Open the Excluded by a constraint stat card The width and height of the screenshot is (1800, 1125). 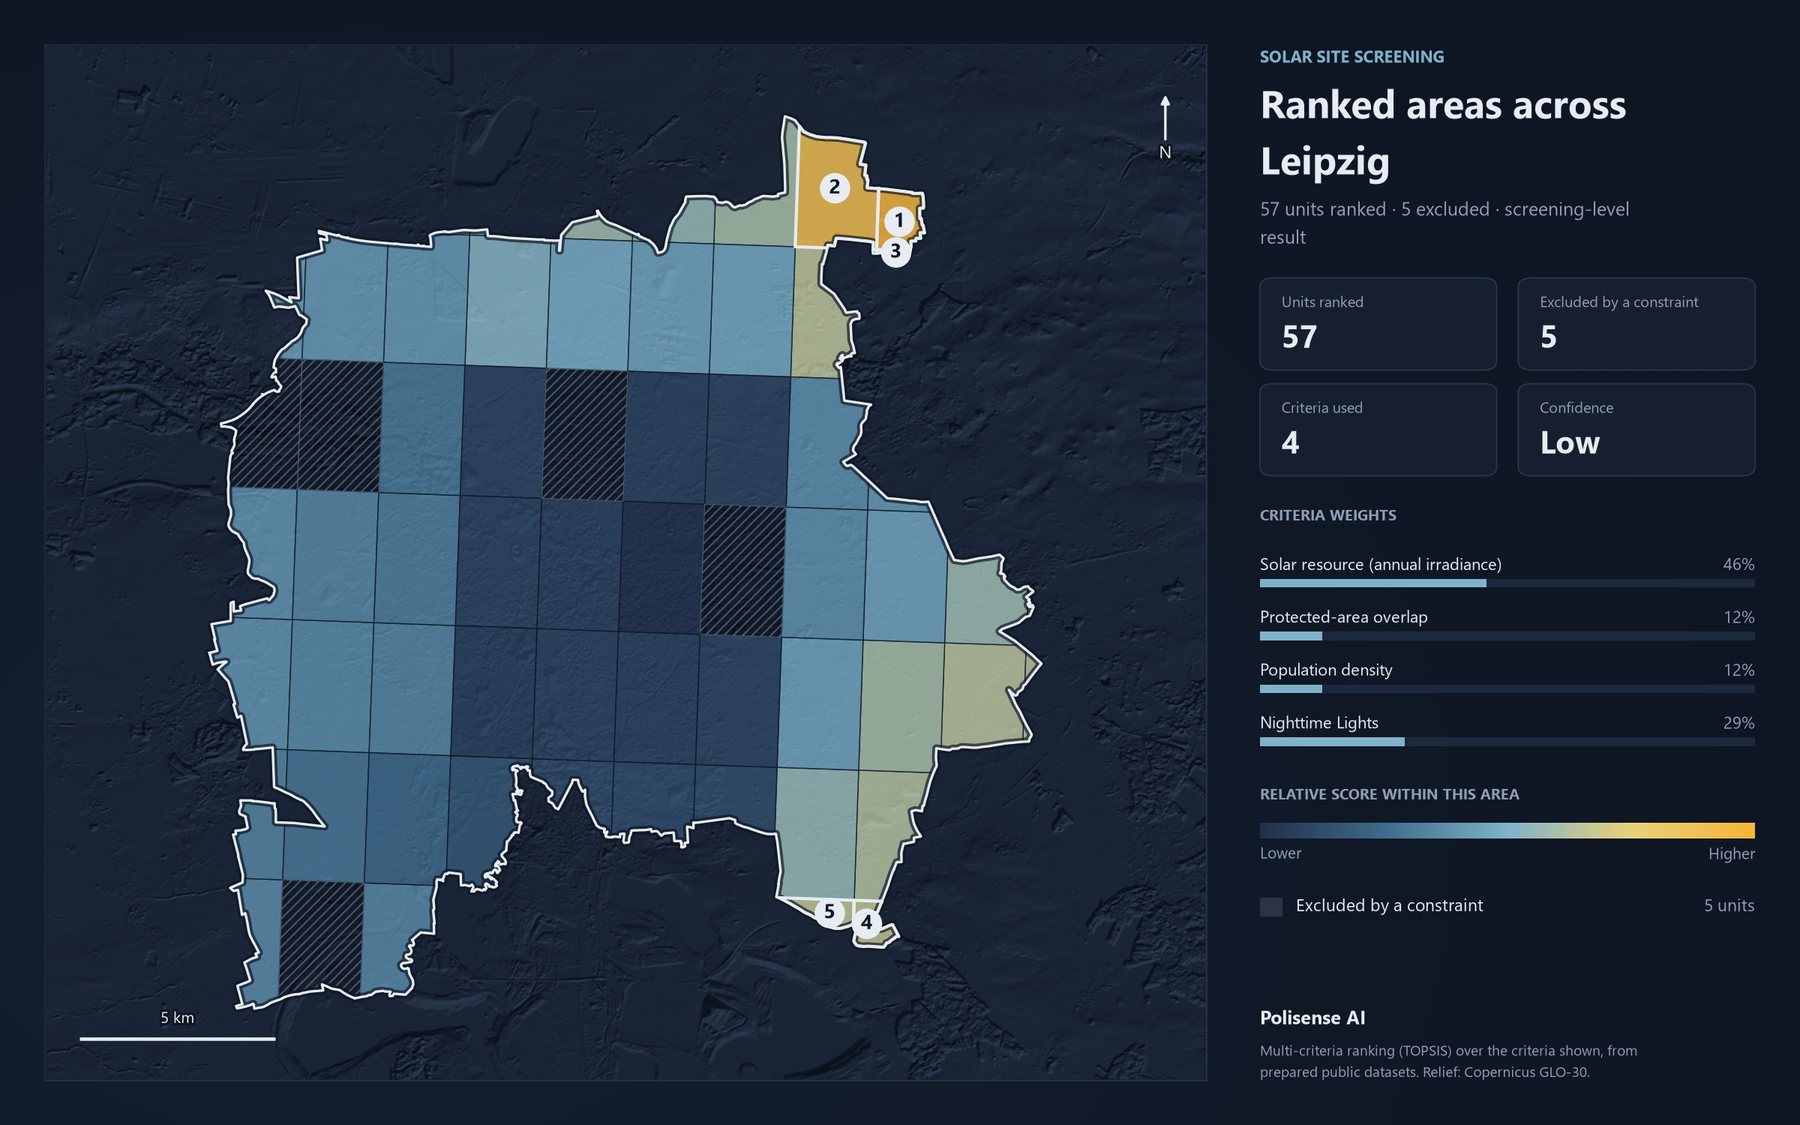tap(1636, 324)
